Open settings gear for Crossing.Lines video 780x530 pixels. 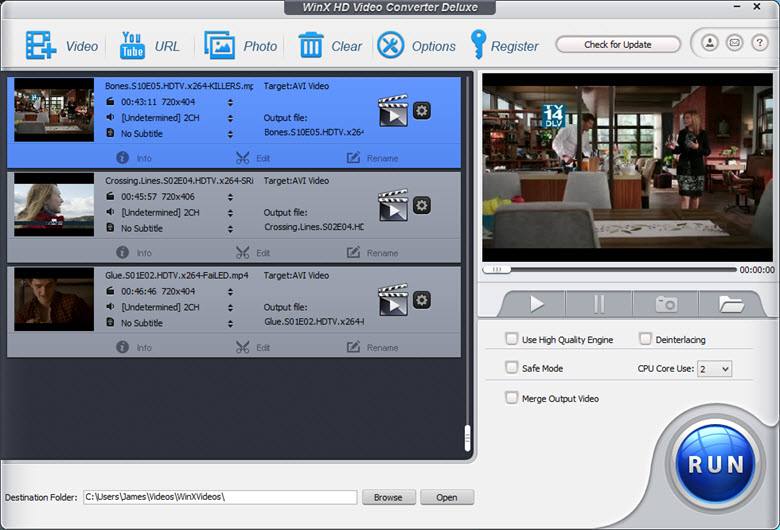click(x=422, y=205)
